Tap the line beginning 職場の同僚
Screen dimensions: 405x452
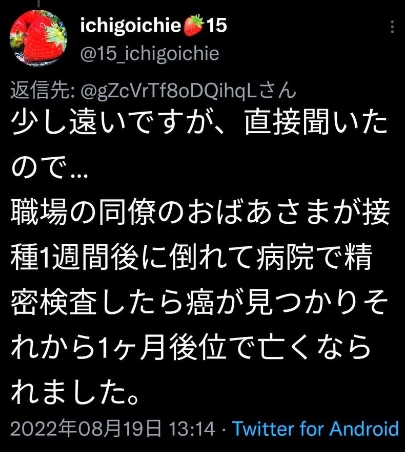tap(200, 213)
